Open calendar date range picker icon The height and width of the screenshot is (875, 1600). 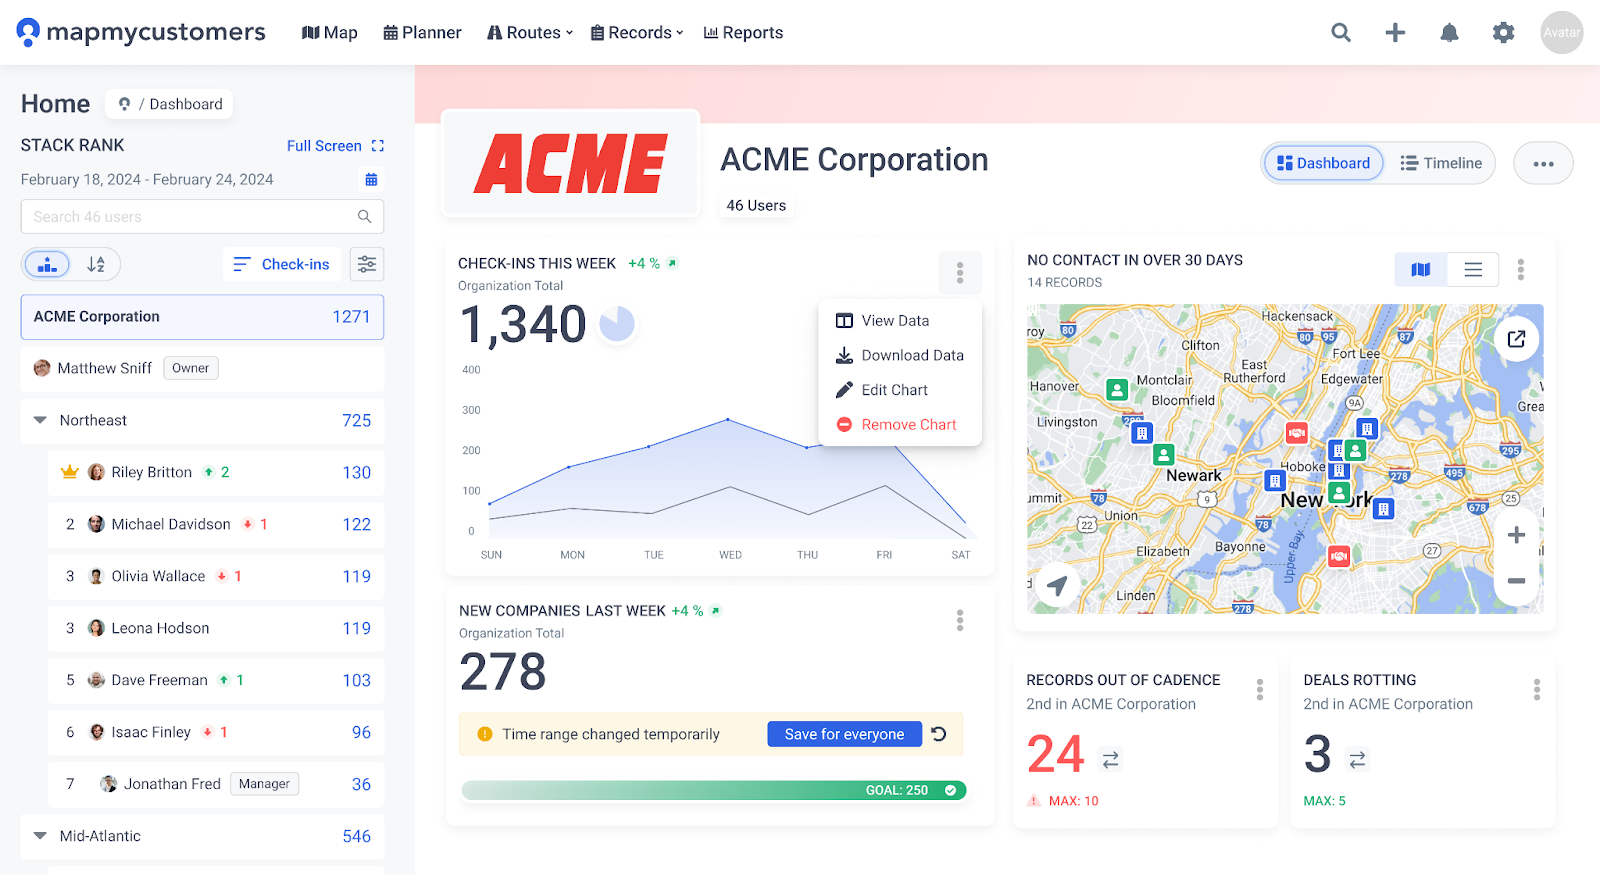coord(371,180)
